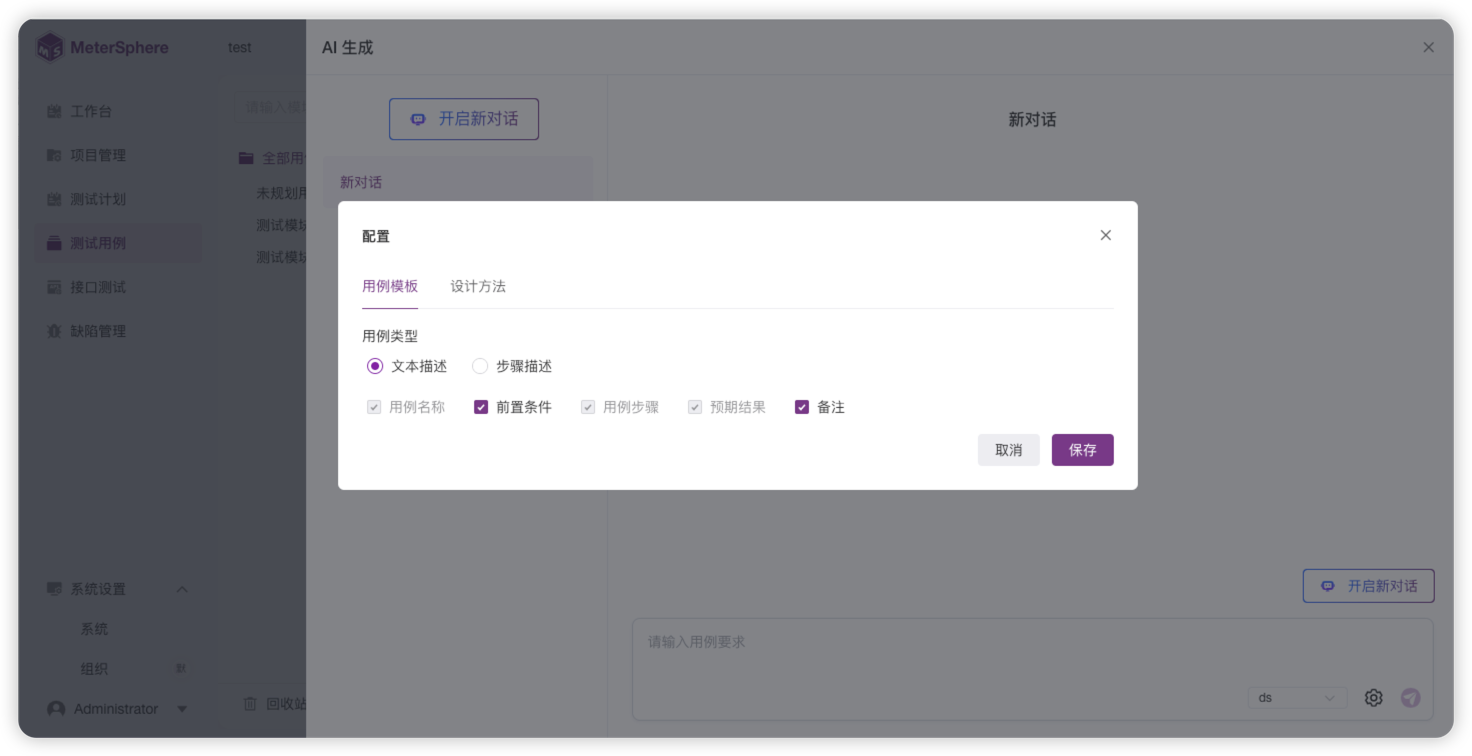Select the 测试用例 sidebar icon

point(54,243)
